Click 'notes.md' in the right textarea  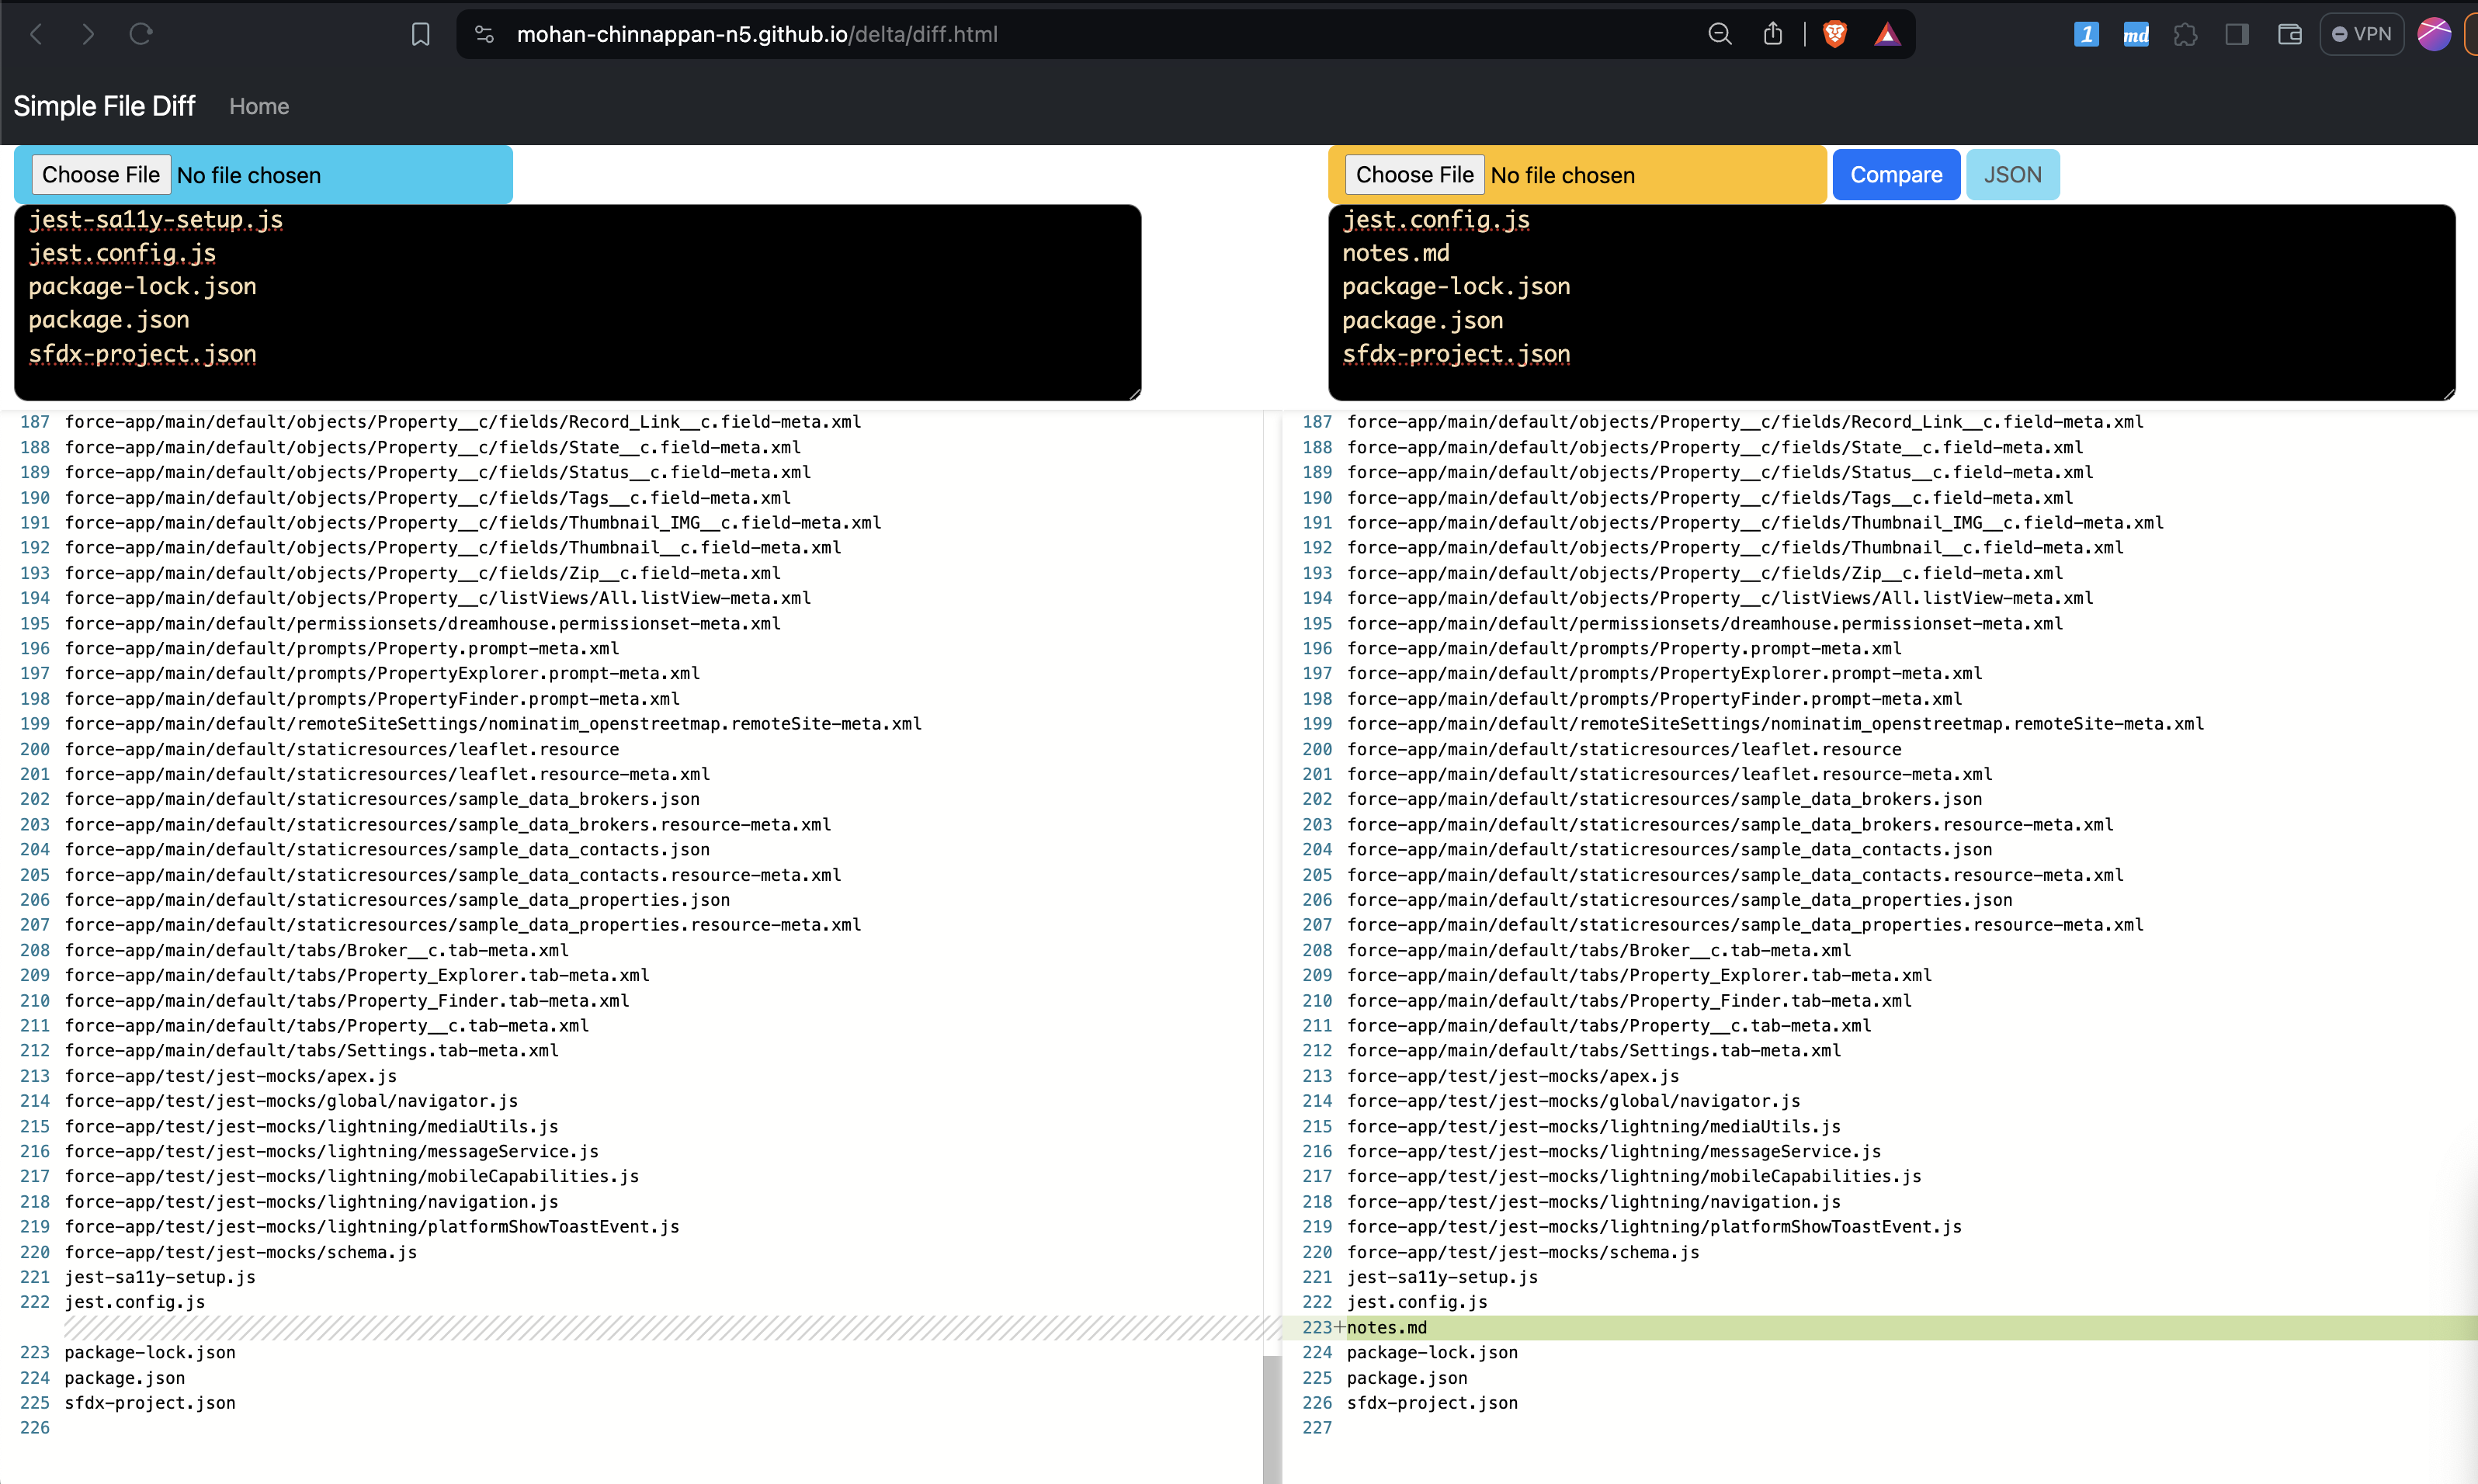1395,253
